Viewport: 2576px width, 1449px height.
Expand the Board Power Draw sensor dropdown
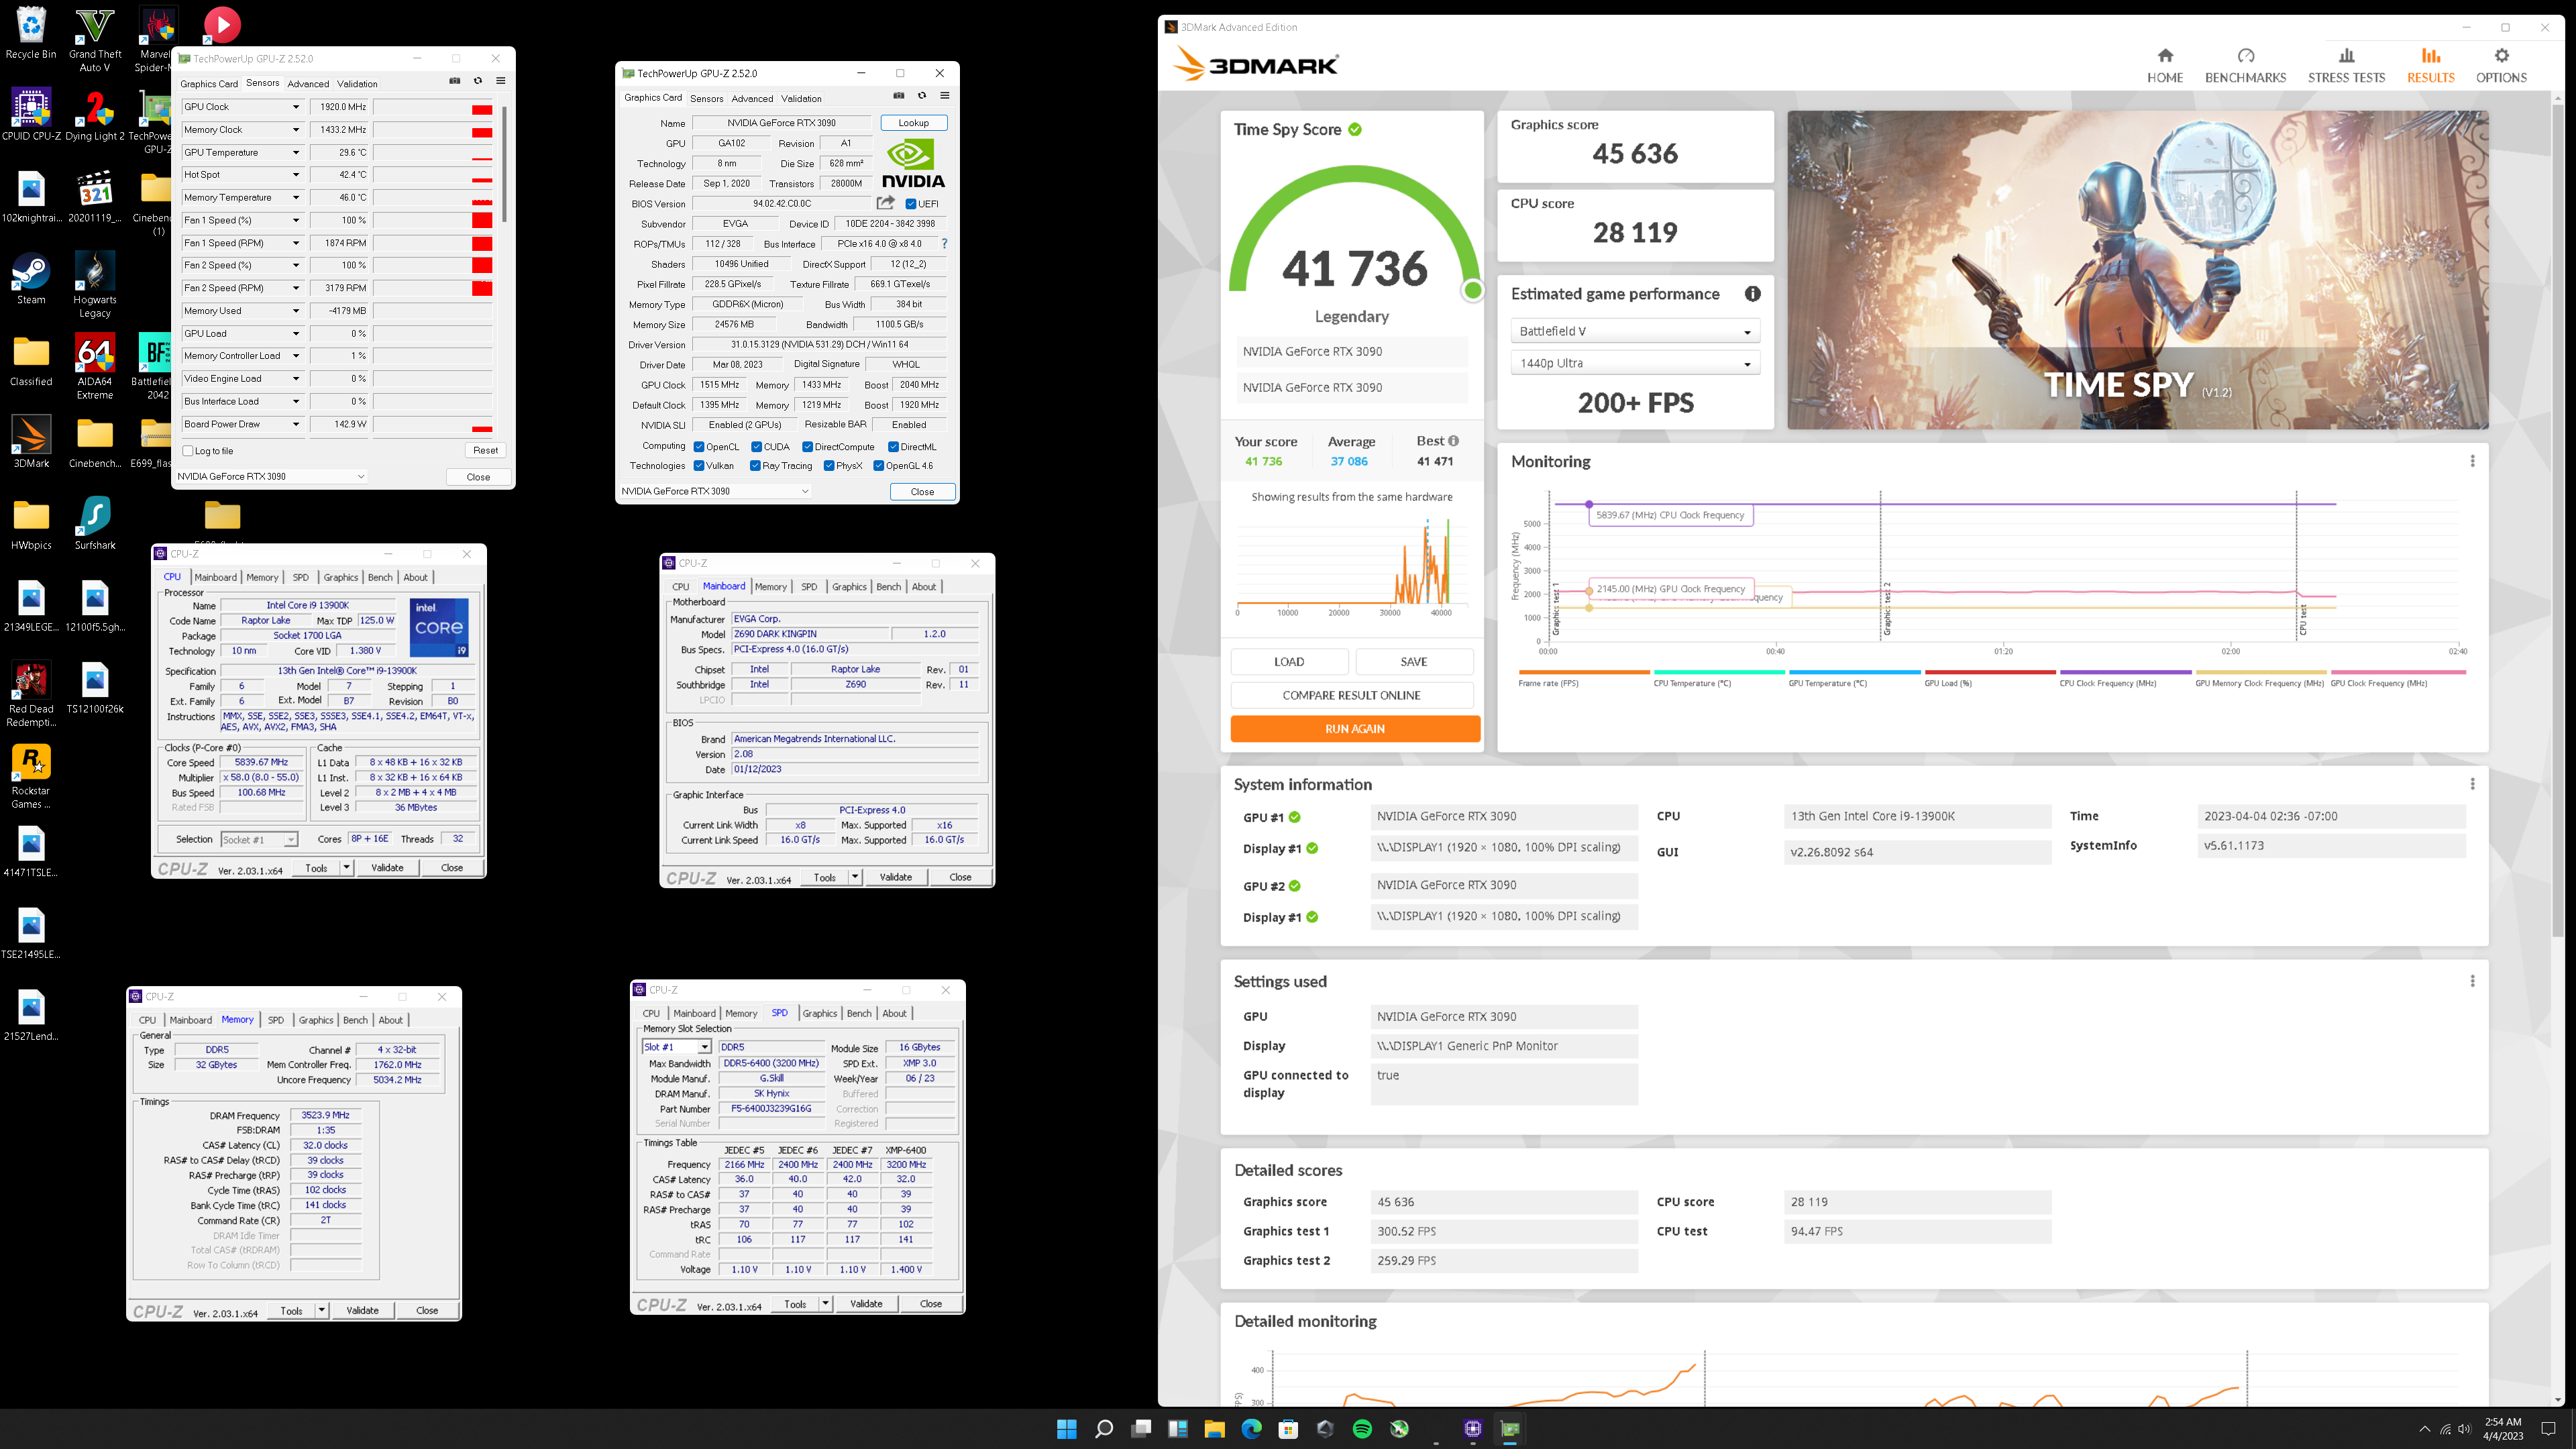click(295, 424)
